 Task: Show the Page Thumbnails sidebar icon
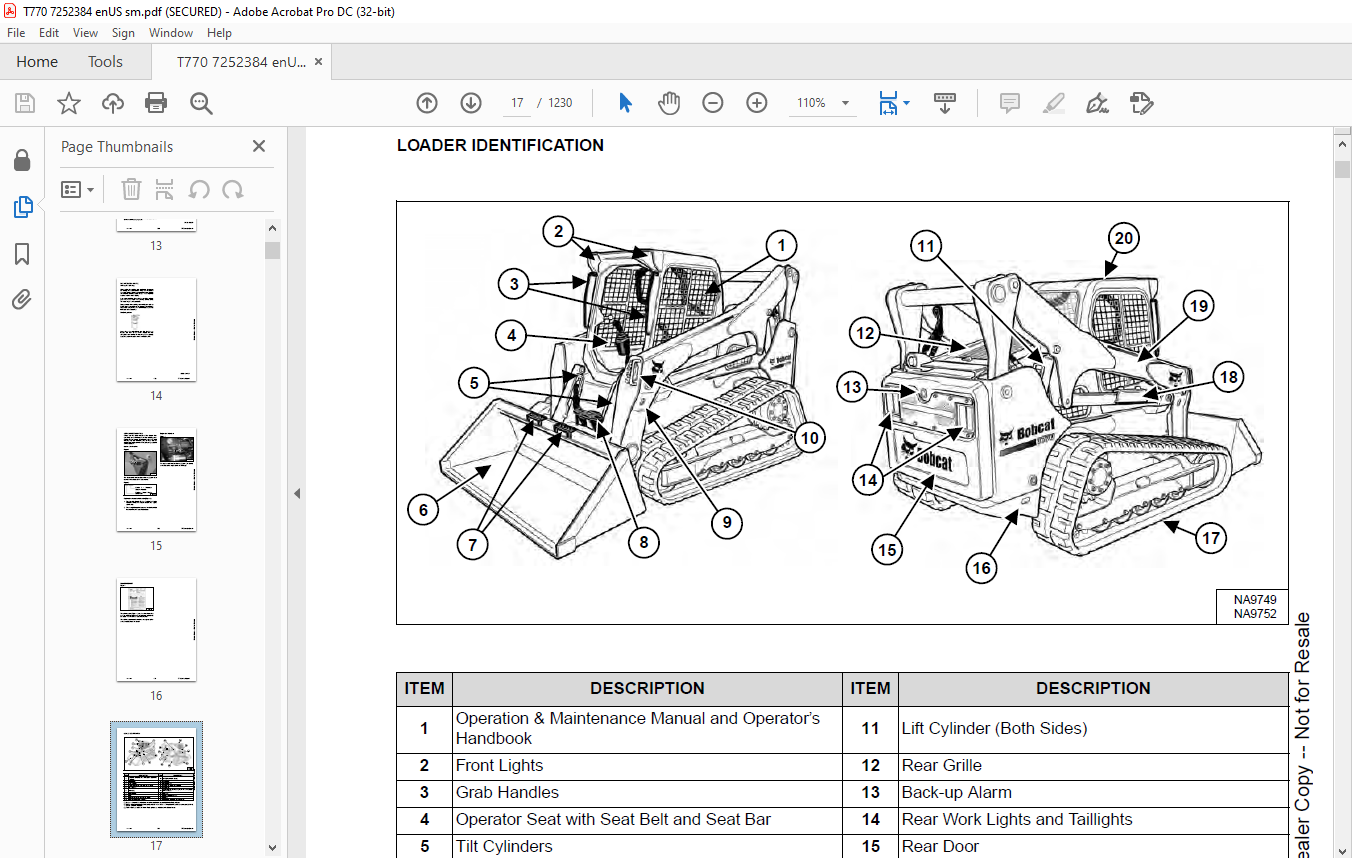[x=22, y=207]
